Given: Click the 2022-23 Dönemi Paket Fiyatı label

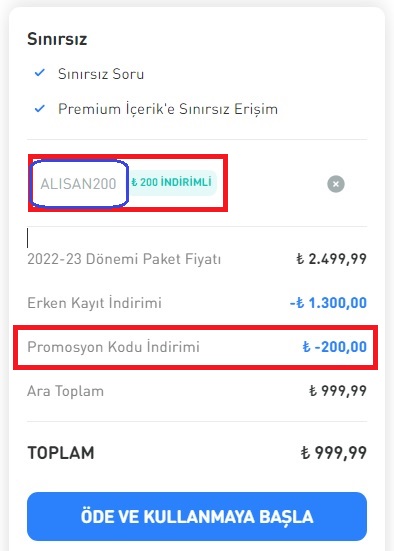Looking at the screenshot, I should click(124, 259).
